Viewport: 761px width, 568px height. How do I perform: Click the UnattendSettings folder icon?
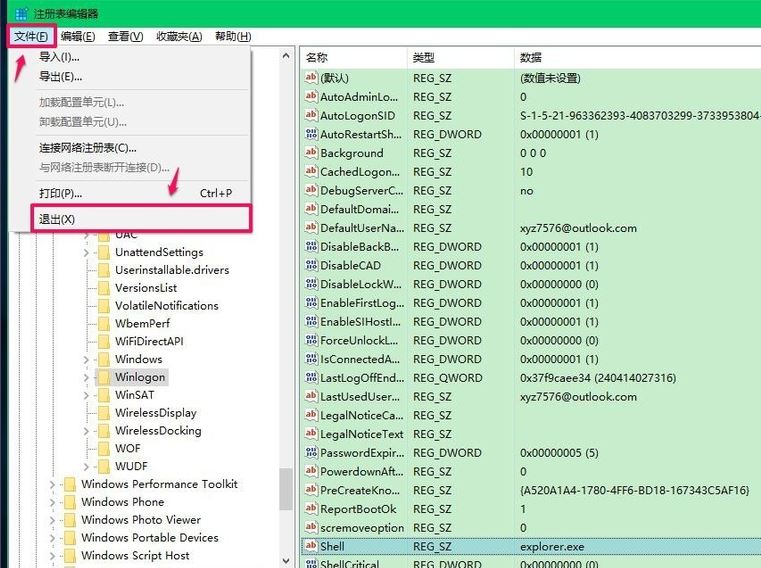coord(103,252)
